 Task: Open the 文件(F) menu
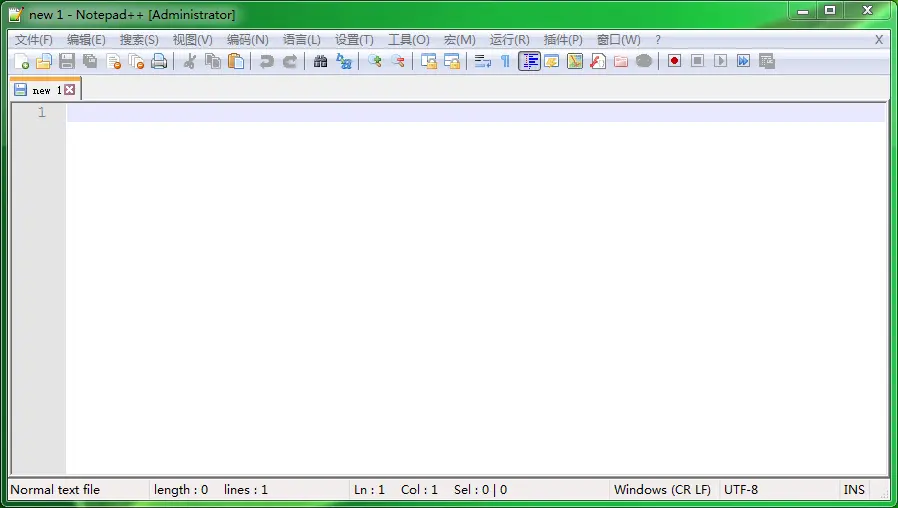pyautogui.click(x=34, y=40)
